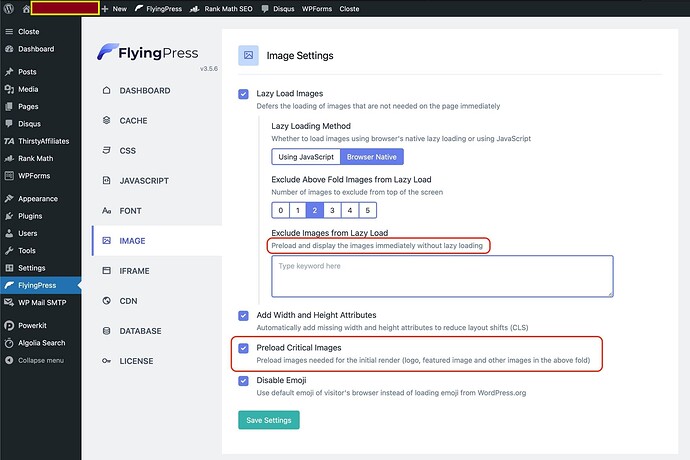This screenshot has width=690, height=460.
Task: Click the home site icon in admin bar
Action: [26, 9]
